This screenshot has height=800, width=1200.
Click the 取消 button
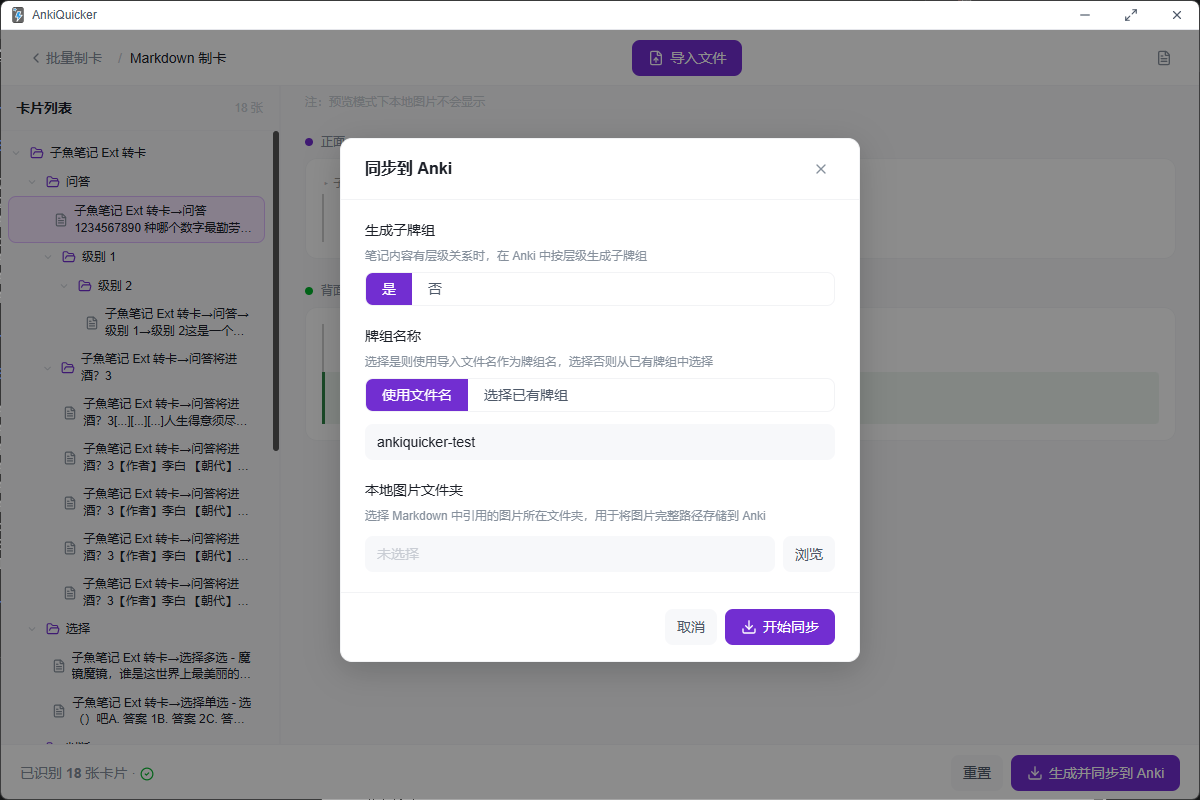click(691, 627)
